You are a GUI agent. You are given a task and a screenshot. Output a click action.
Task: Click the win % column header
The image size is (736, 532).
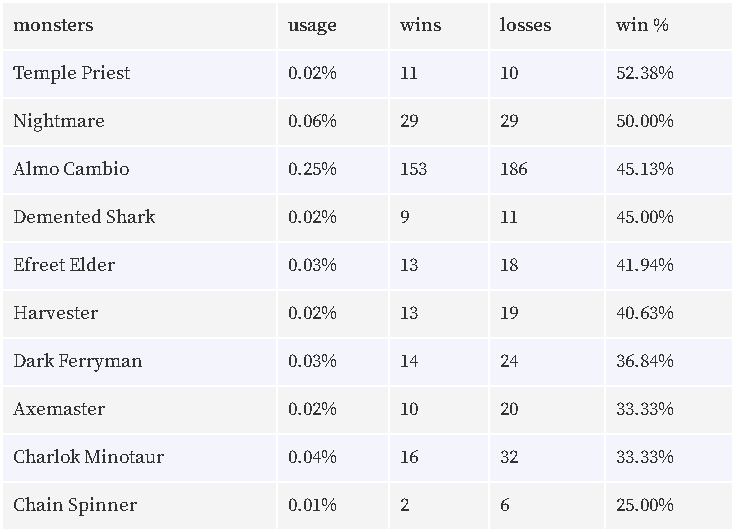[x=642, y=25]
